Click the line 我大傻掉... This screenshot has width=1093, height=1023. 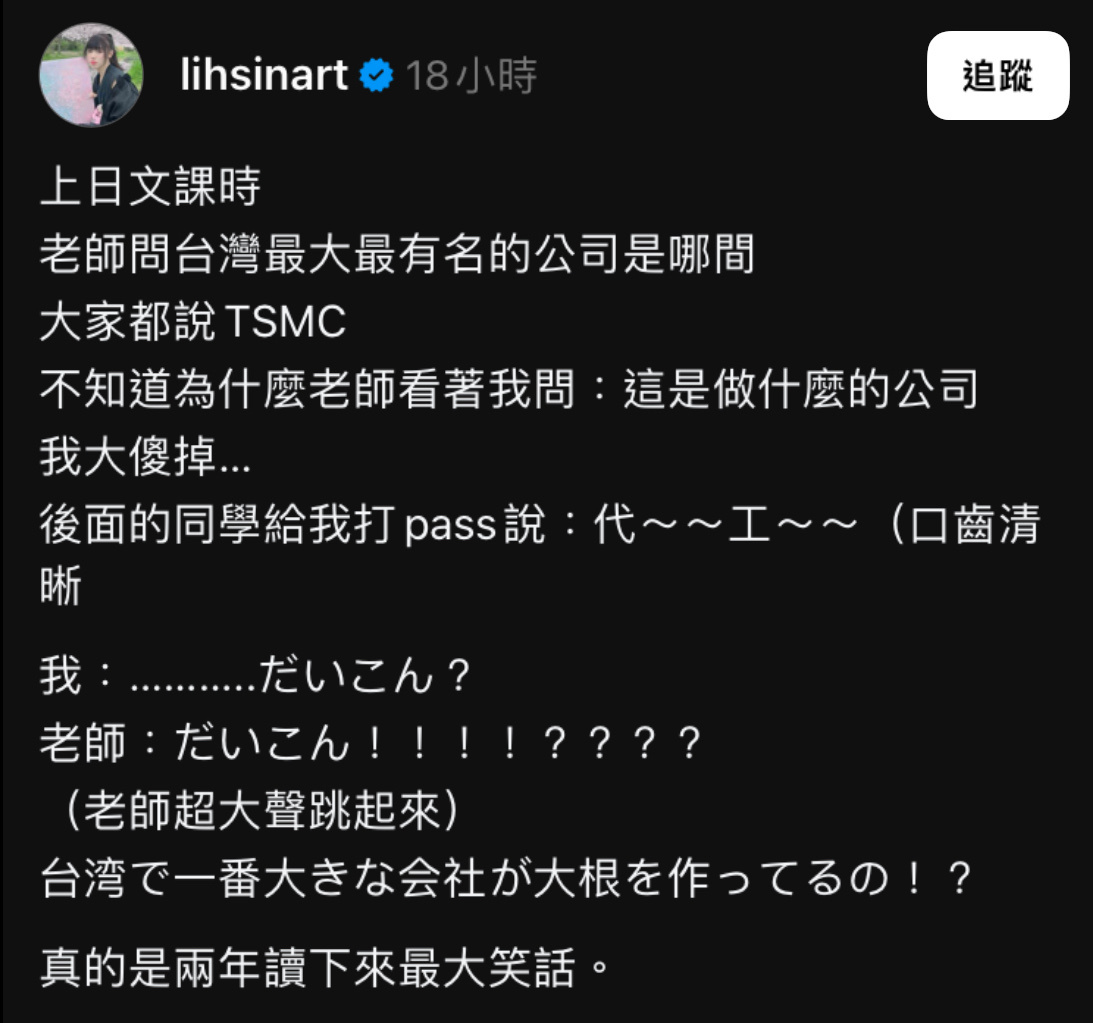pos(145,456)
